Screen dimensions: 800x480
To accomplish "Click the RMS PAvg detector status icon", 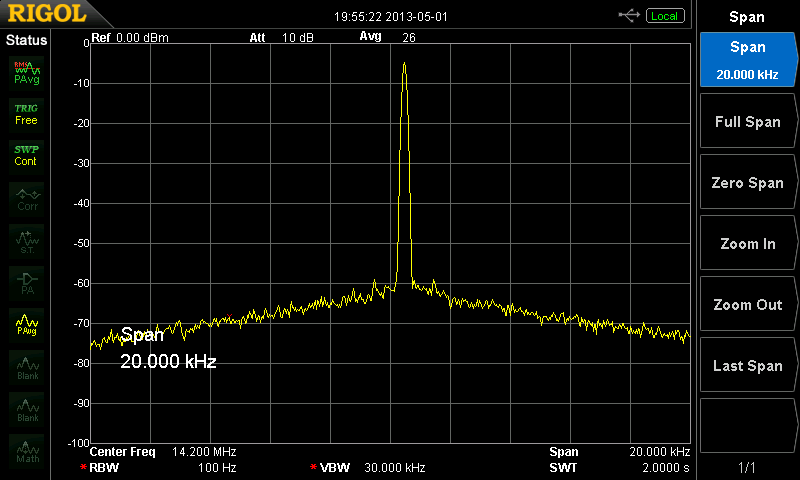I will click(x=26, y=71).
